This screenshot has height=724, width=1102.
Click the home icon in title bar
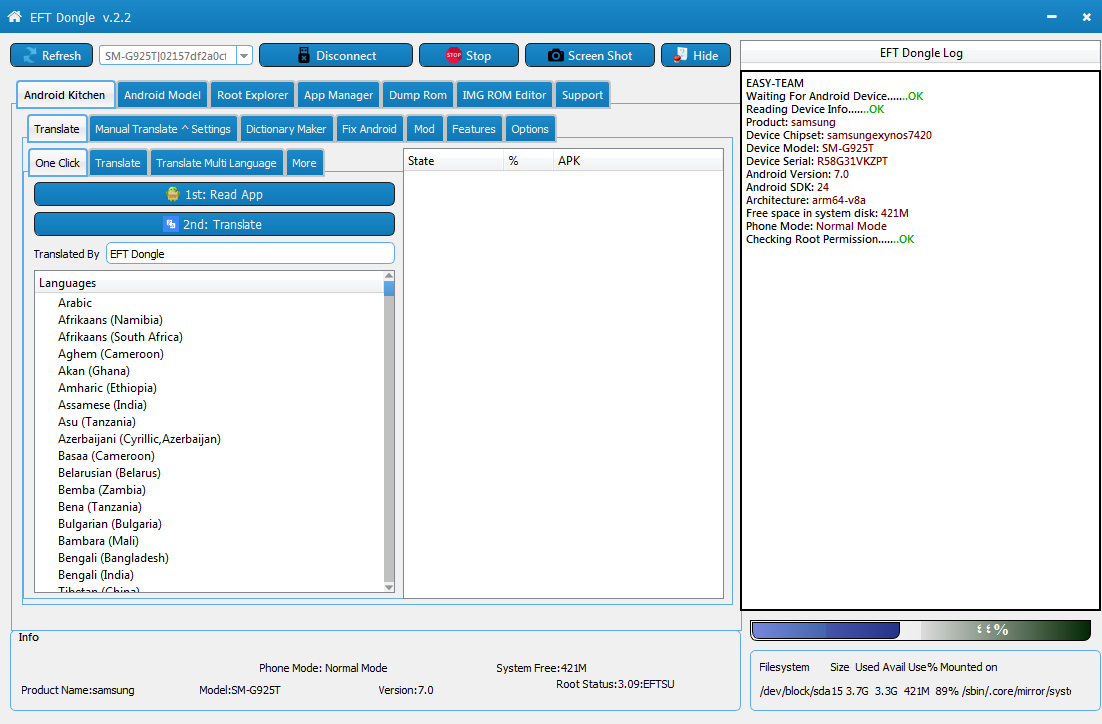[x=14, y=16]
